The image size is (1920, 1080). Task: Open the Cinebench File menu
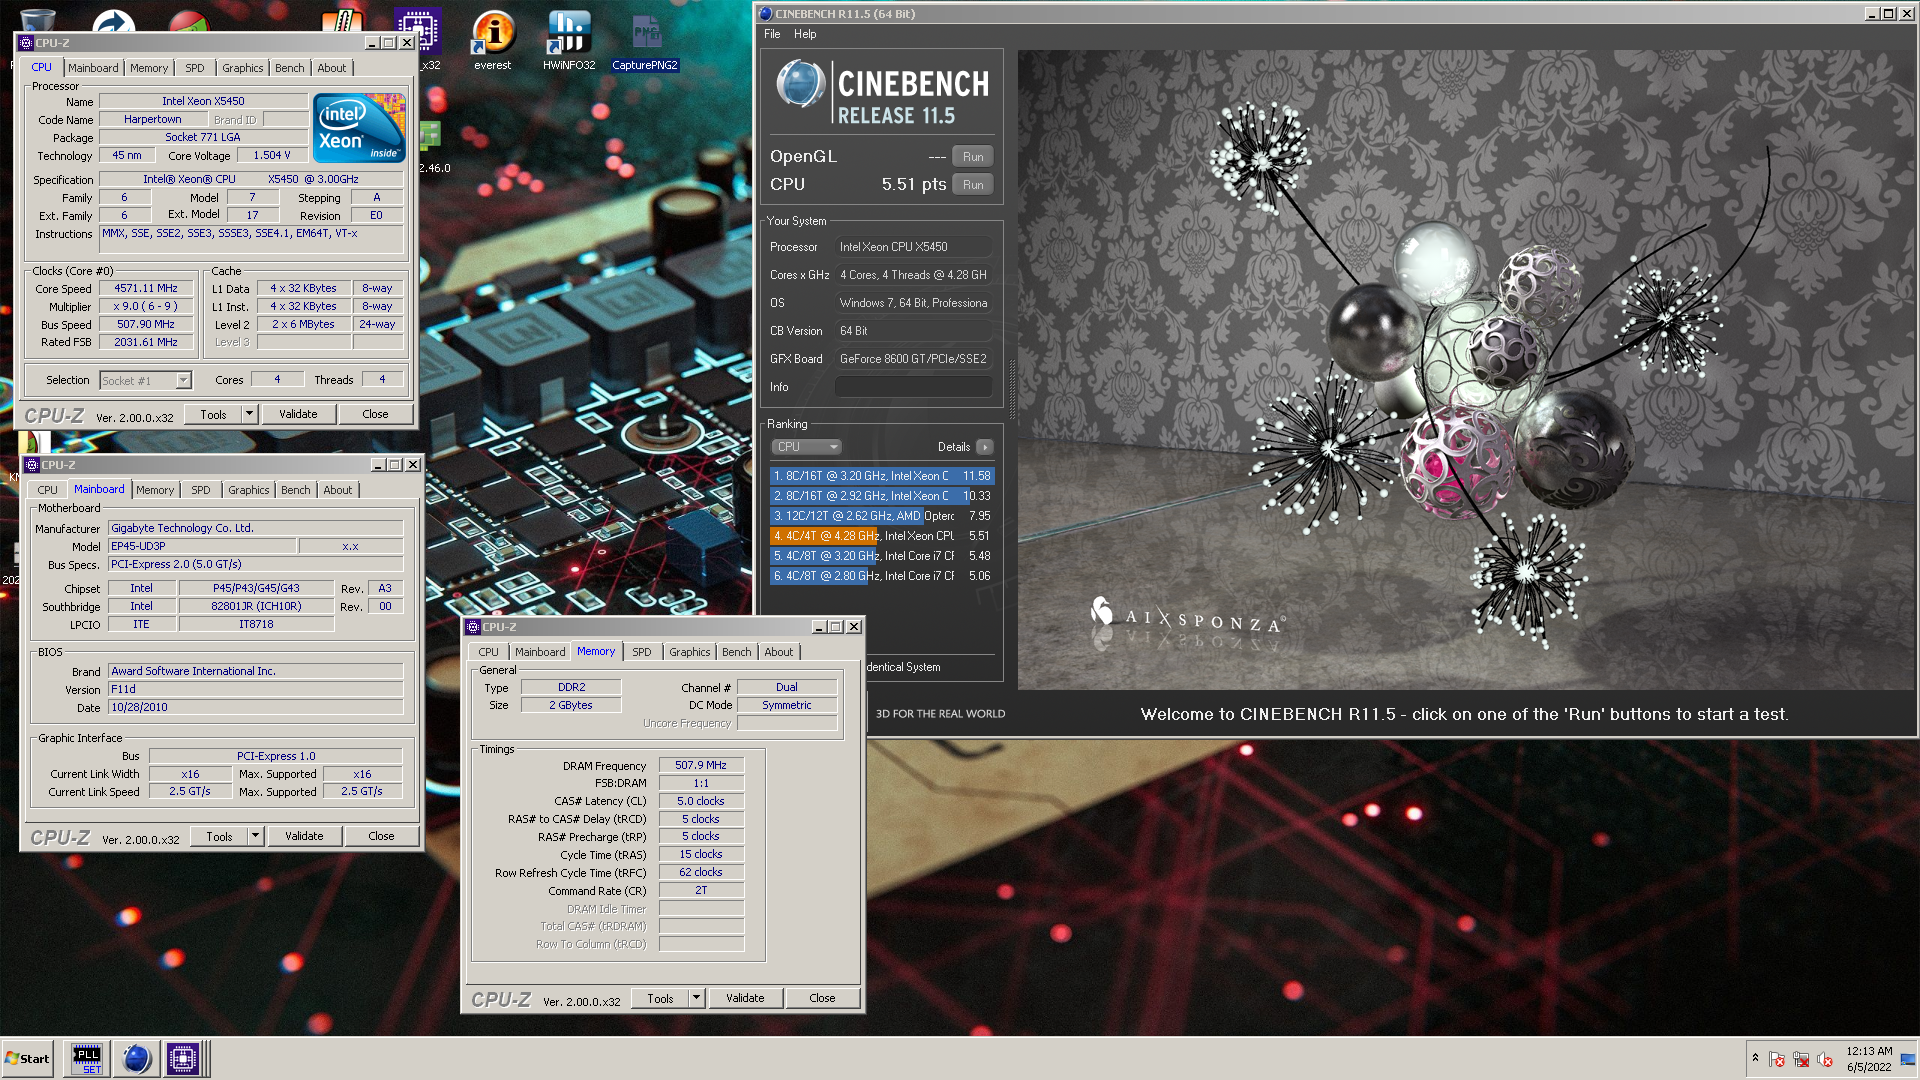point(772,34)
